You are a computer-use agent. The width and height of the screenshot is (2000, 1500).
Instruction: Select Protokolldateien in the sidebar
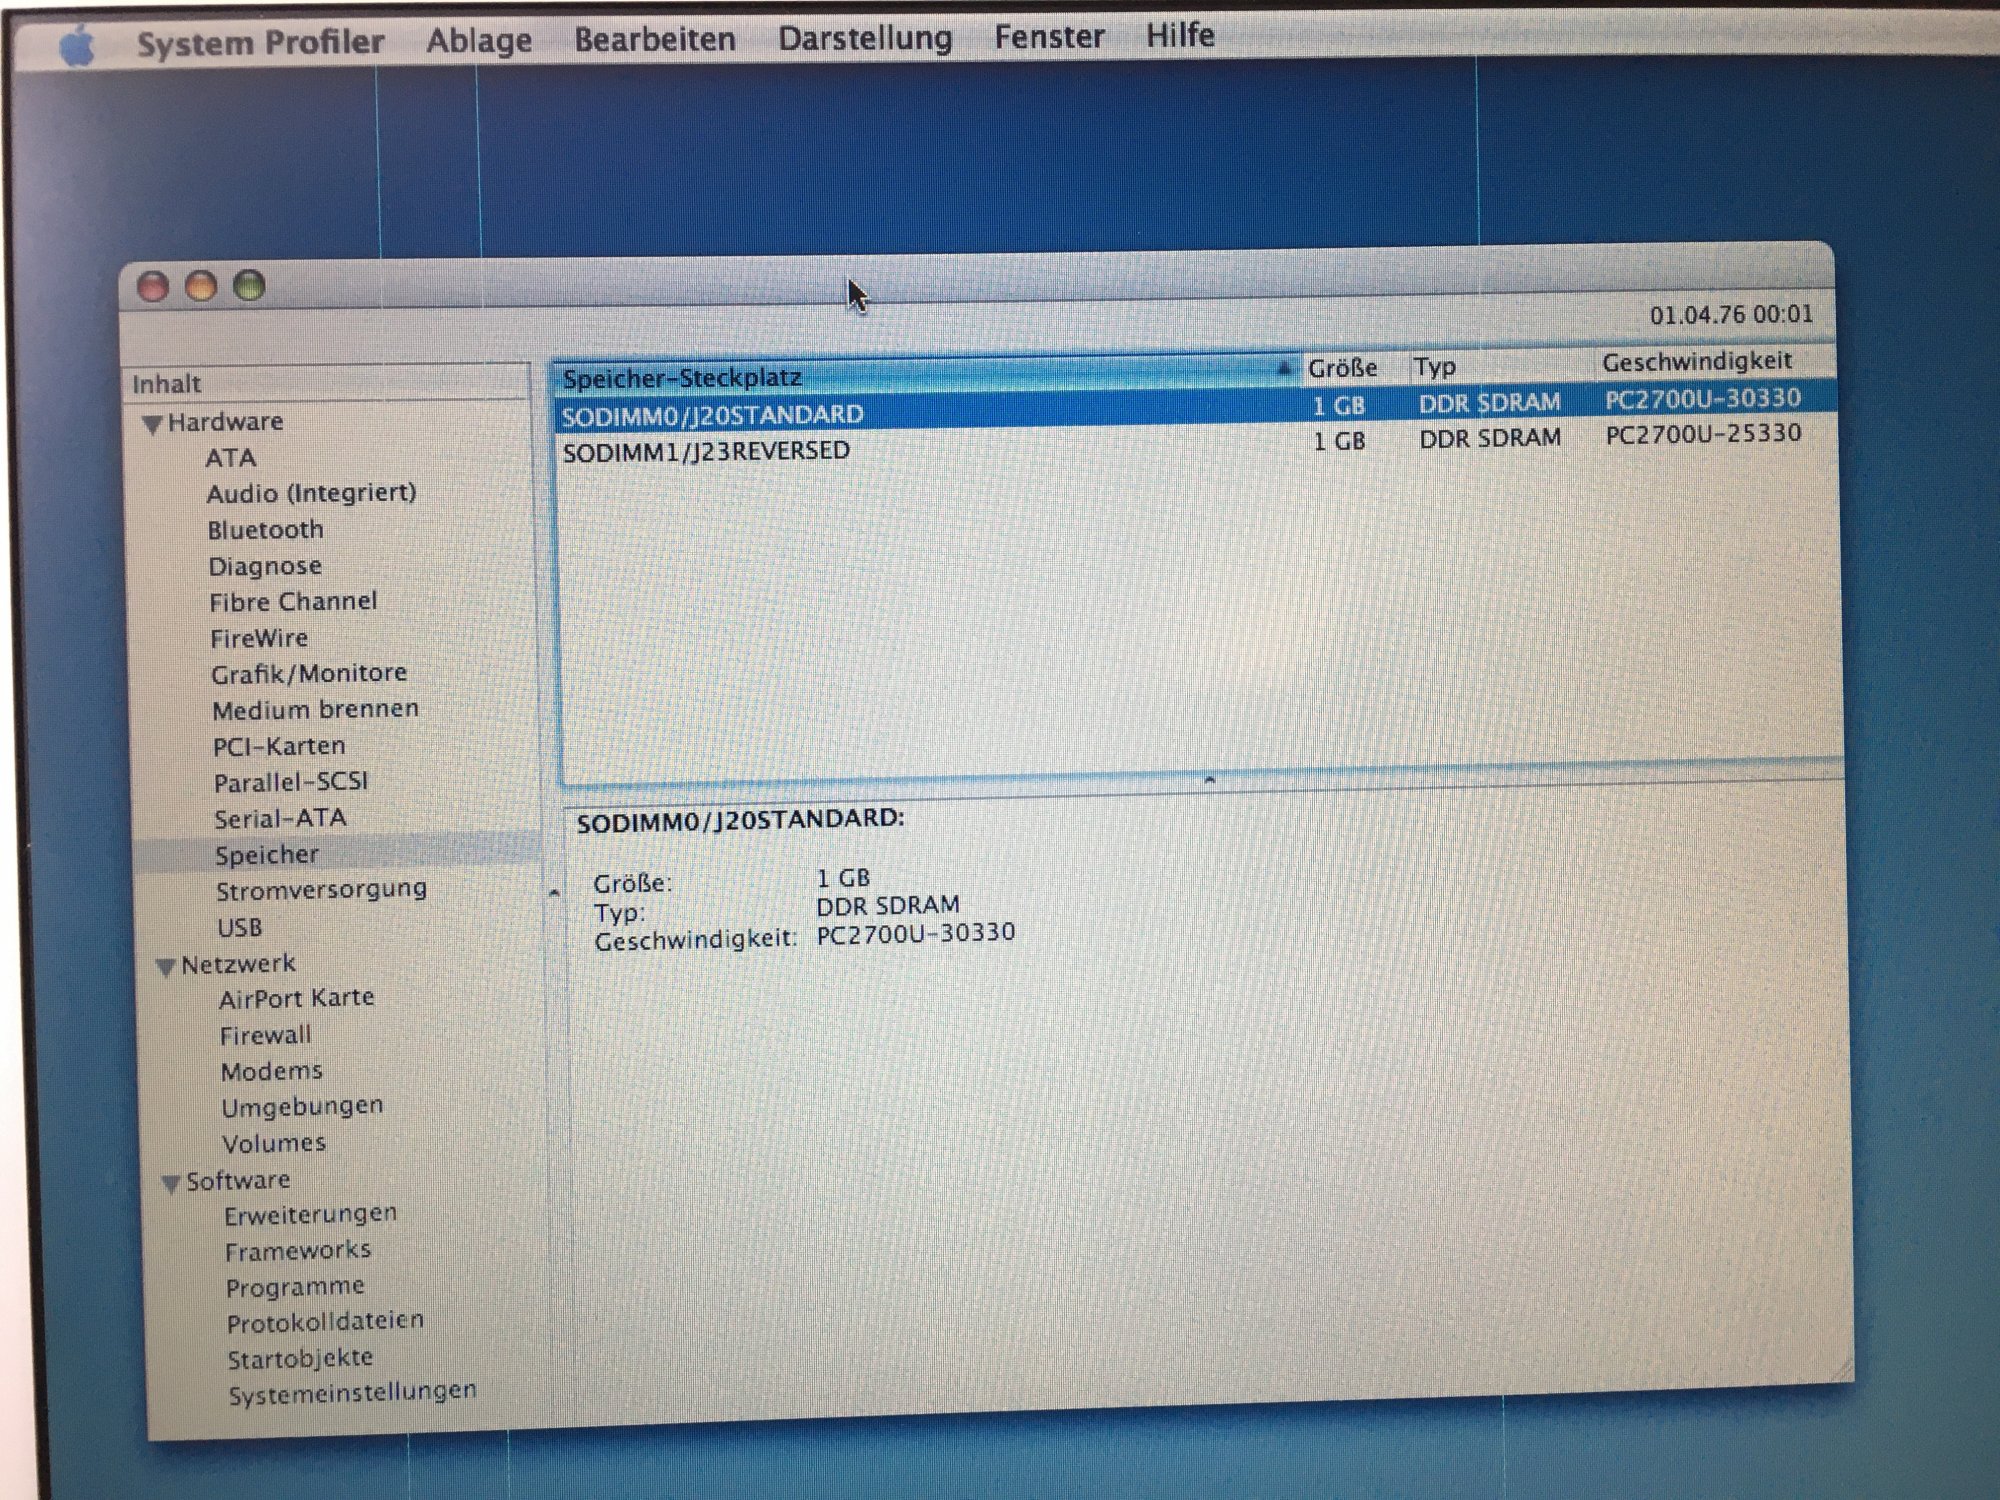click(x=325, y=1323)
